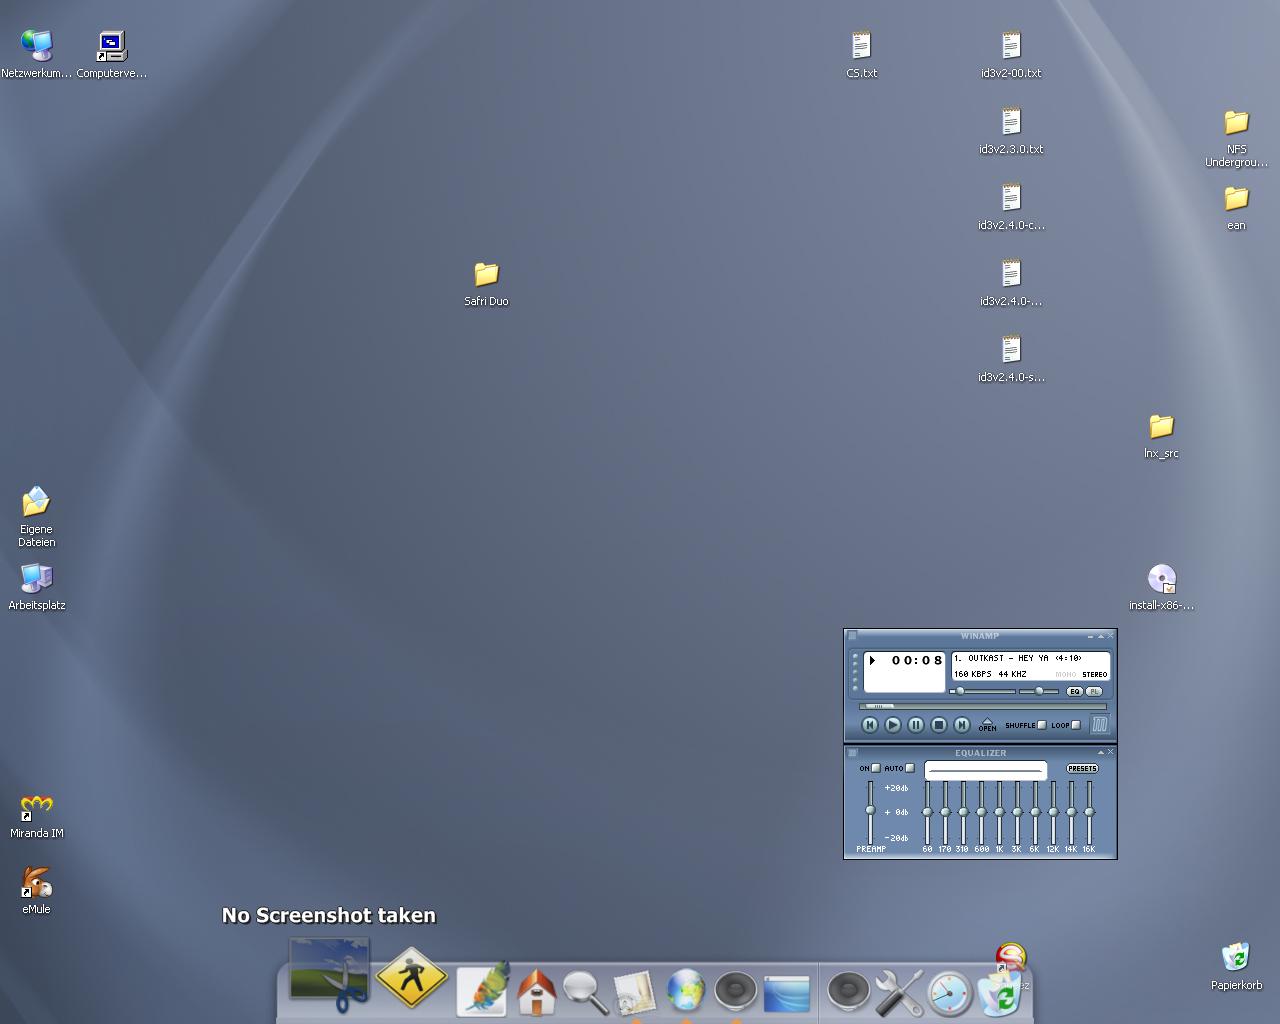Image resolution: width=1280 pixels, height=1024 pixels.
Task: Toggle windowshade mode on Winamp titlebar
Action: pos(1100,636)
